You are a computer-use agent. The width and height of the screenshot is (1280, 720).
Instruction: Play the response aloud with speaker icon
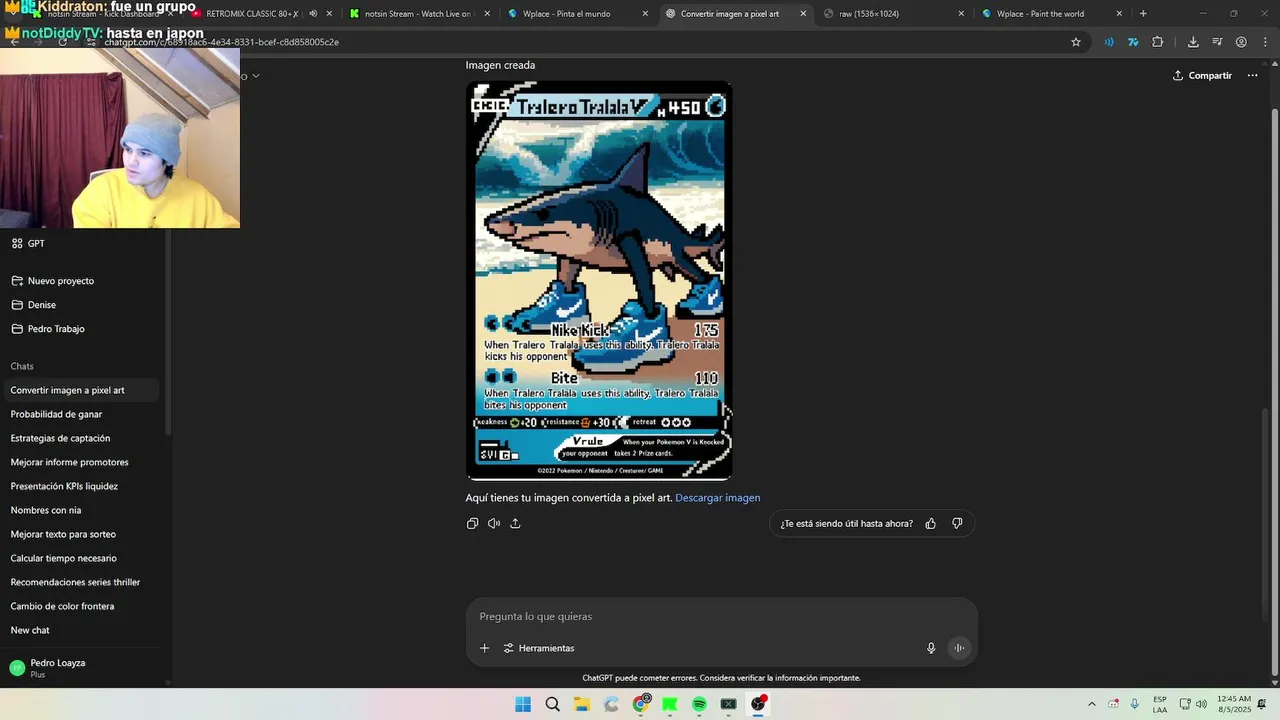tap(494, 523)
